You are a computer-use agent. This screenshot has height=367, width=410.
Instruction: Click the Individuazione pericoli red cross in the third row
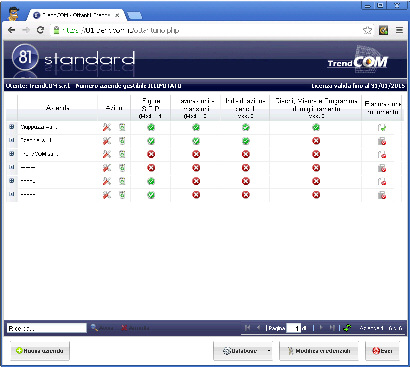click(x=246, y=154)
